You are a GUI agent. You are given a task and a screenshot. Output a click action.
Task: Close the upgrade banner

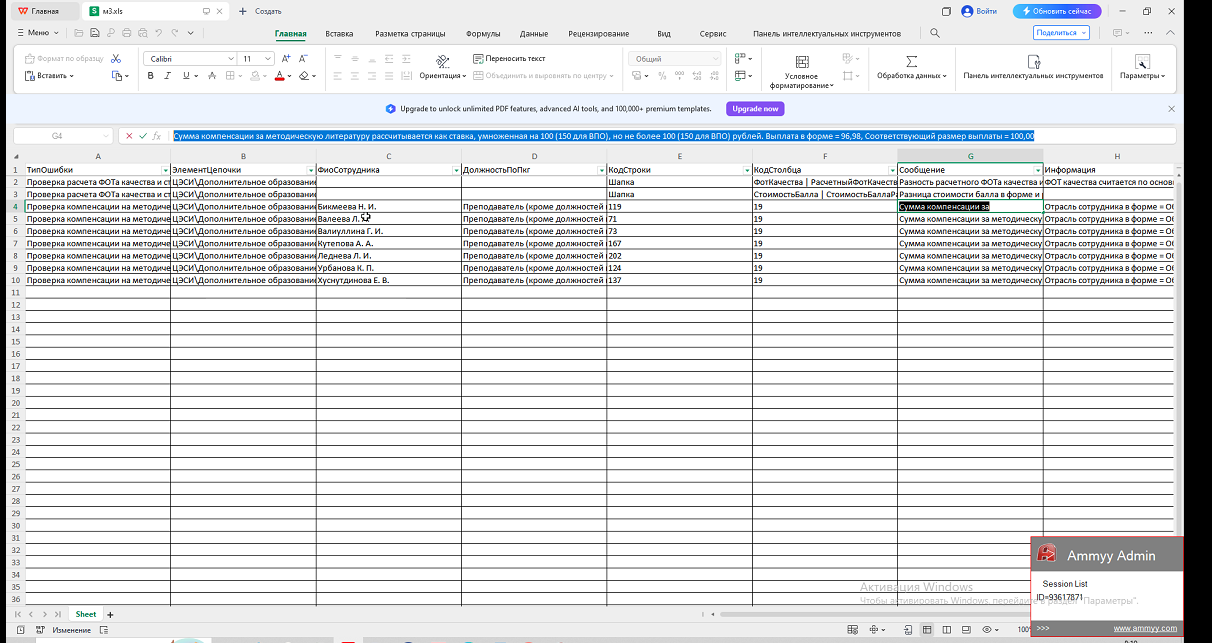coord(1171,108)
